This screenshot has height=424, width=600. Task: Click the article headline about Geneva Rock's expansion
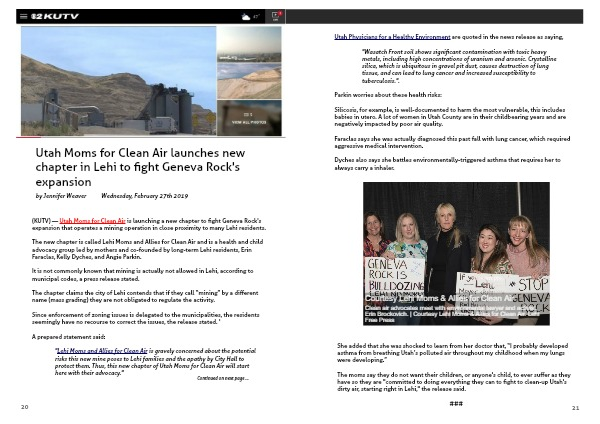(x=140, y=167)
